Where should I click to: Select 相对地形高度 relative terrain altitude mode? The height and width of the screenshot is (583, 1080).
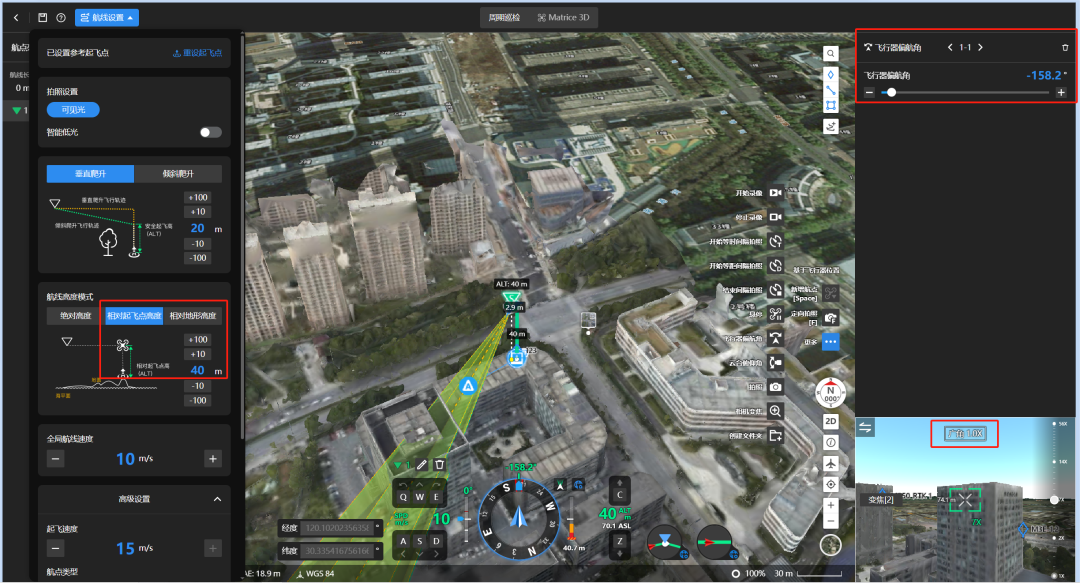pyautogui.click(x=193, y=316)
